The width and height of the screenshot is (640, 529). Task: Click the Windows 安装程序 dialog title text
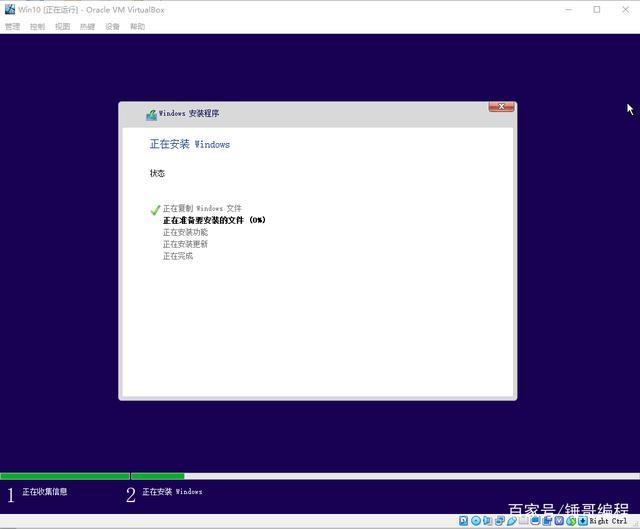[x=189, y=113]
